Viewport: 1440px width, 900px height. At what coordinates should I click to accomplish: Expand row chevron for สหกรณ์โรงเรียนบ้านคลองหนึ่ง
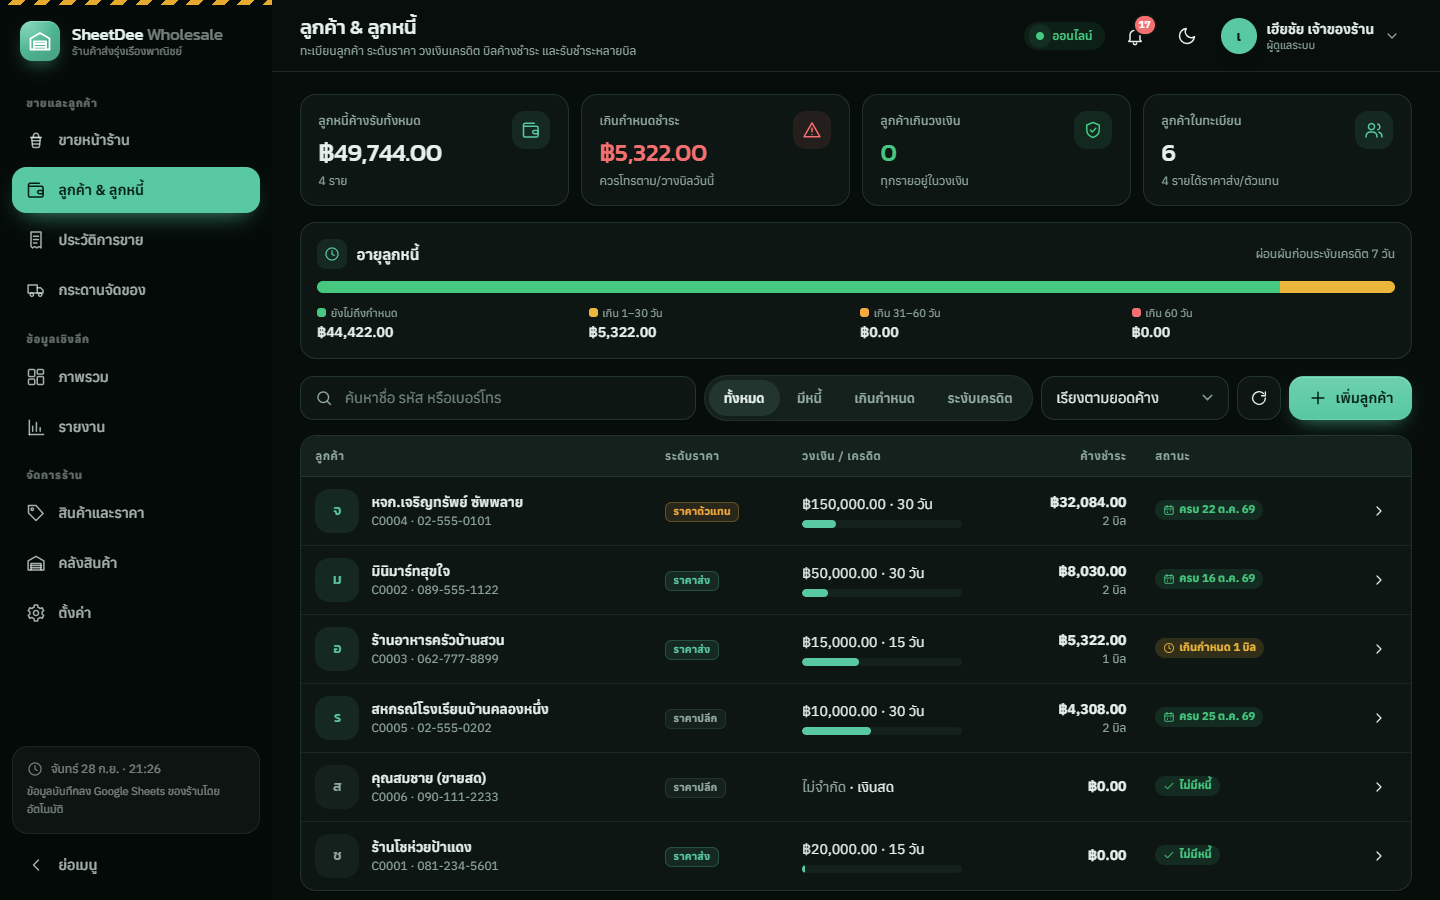1379,718
